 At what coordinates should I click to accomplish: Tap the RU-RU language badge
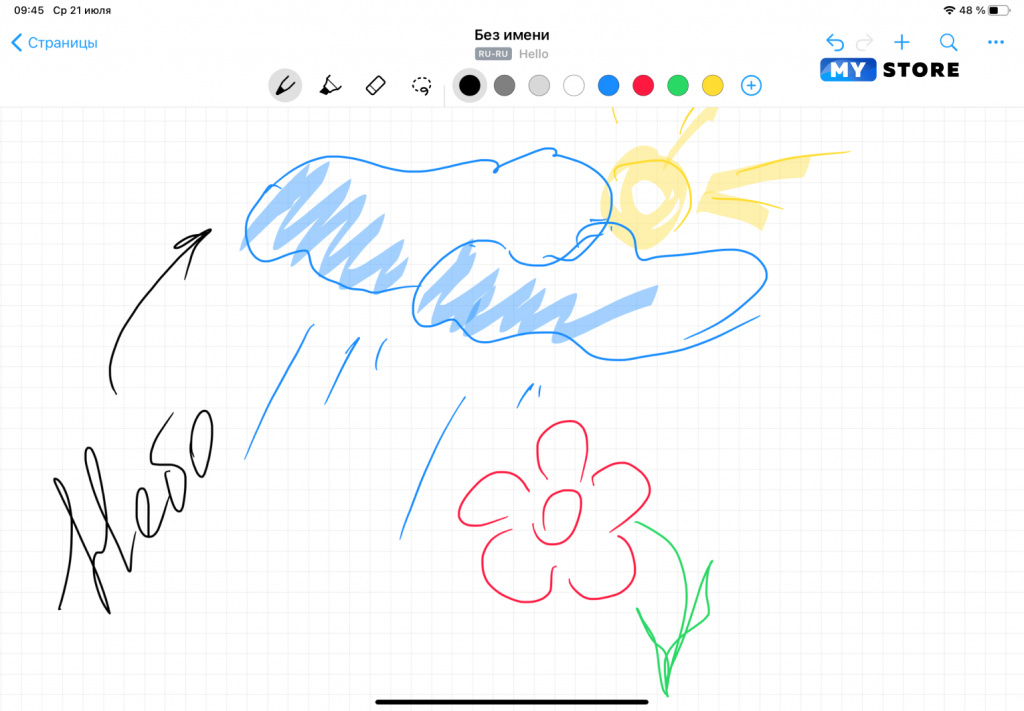[x=493, y=54]
